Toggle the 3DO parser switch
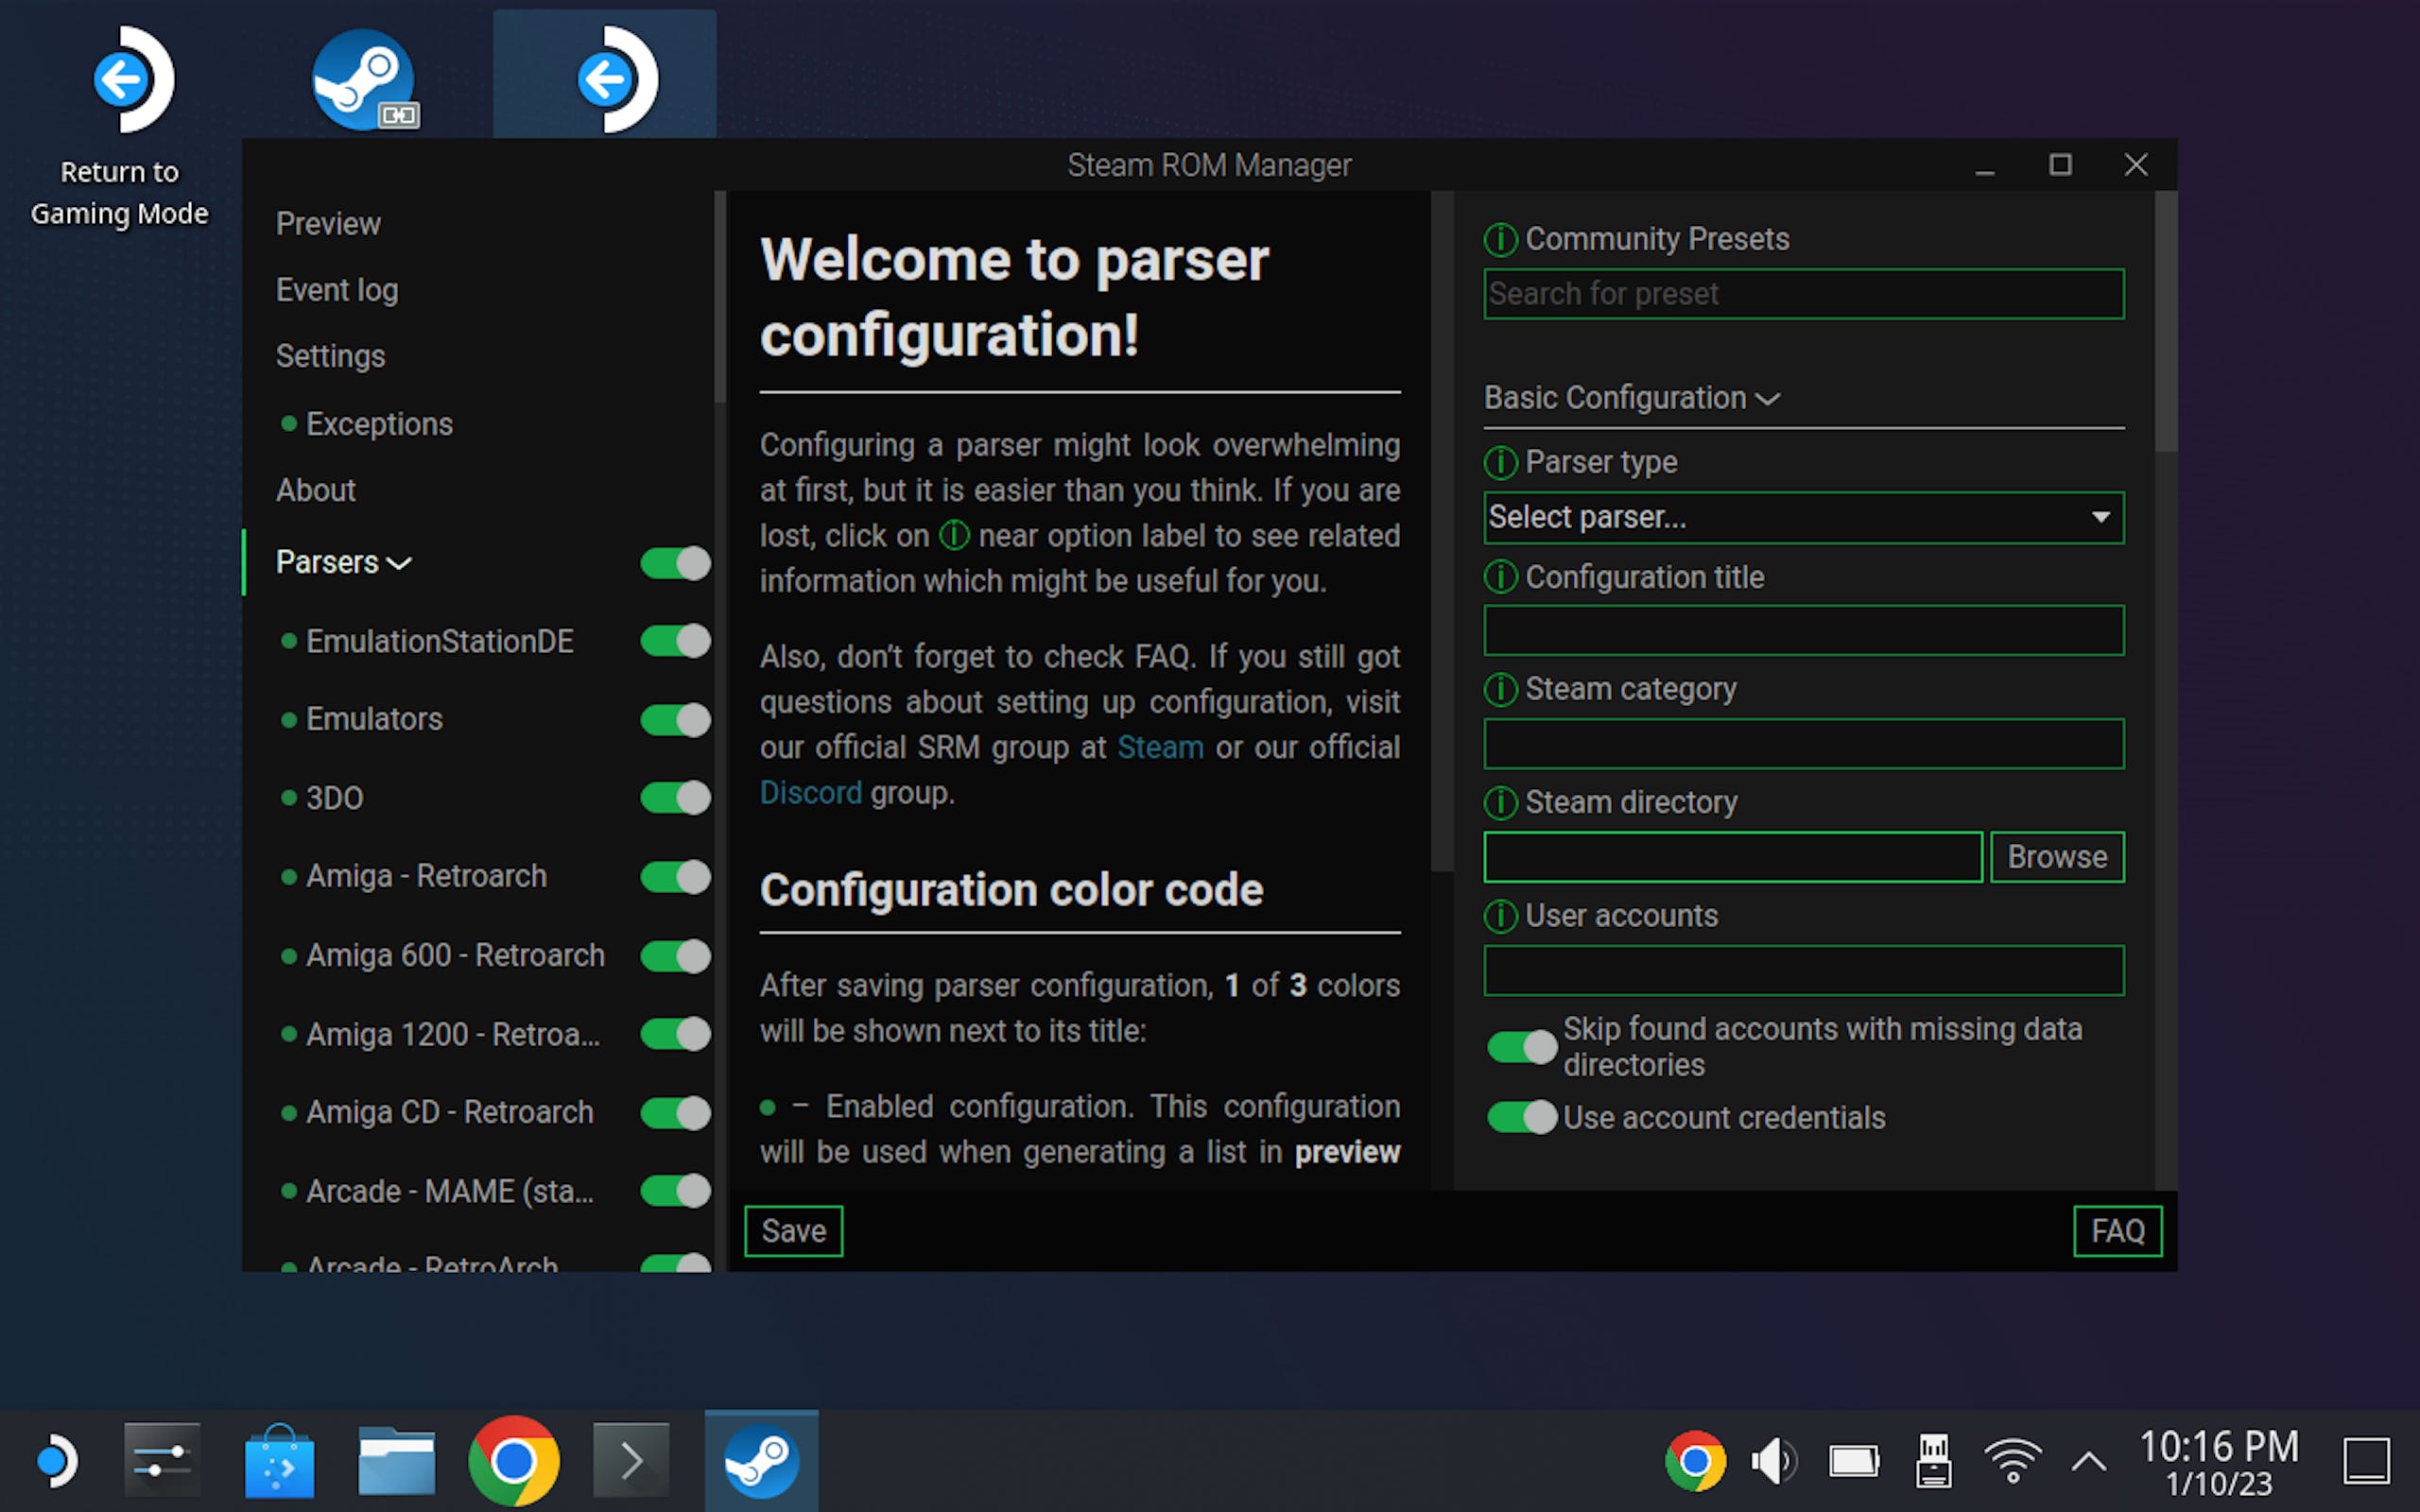The height and width of the screenshot is (1512, 2420). point(675,798)
